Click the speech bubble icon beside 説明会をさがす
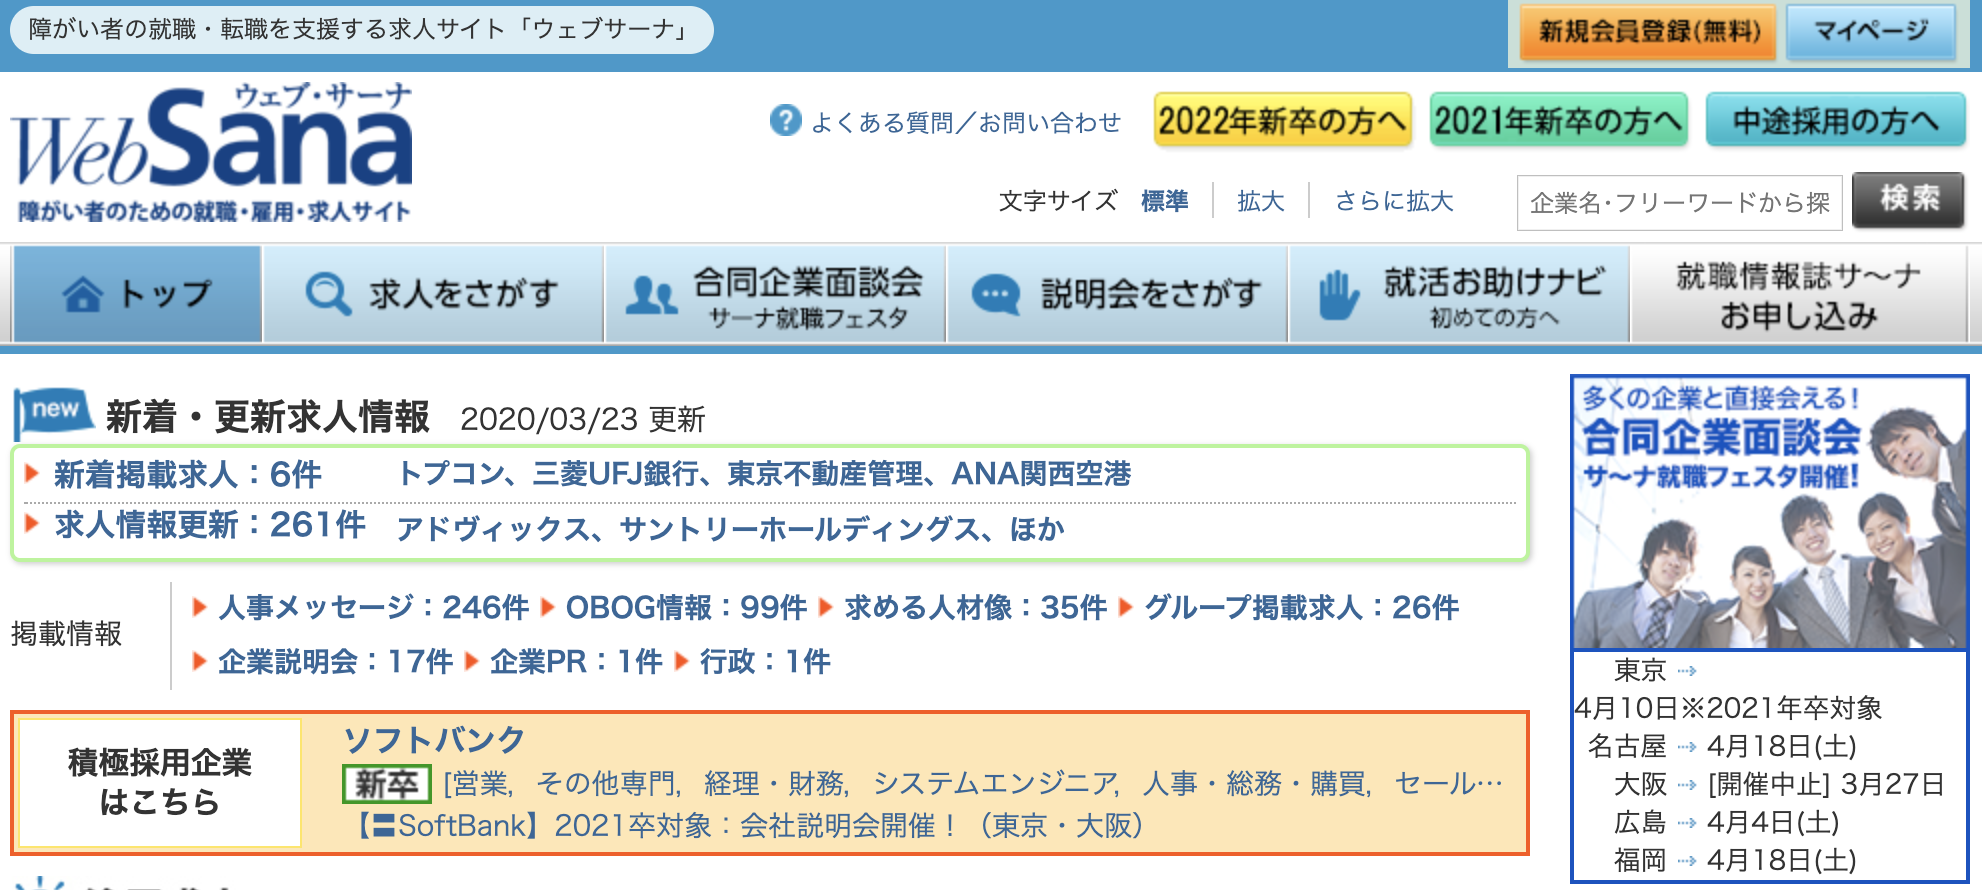This screenshot has height=890, width=1982. point(996,295)
